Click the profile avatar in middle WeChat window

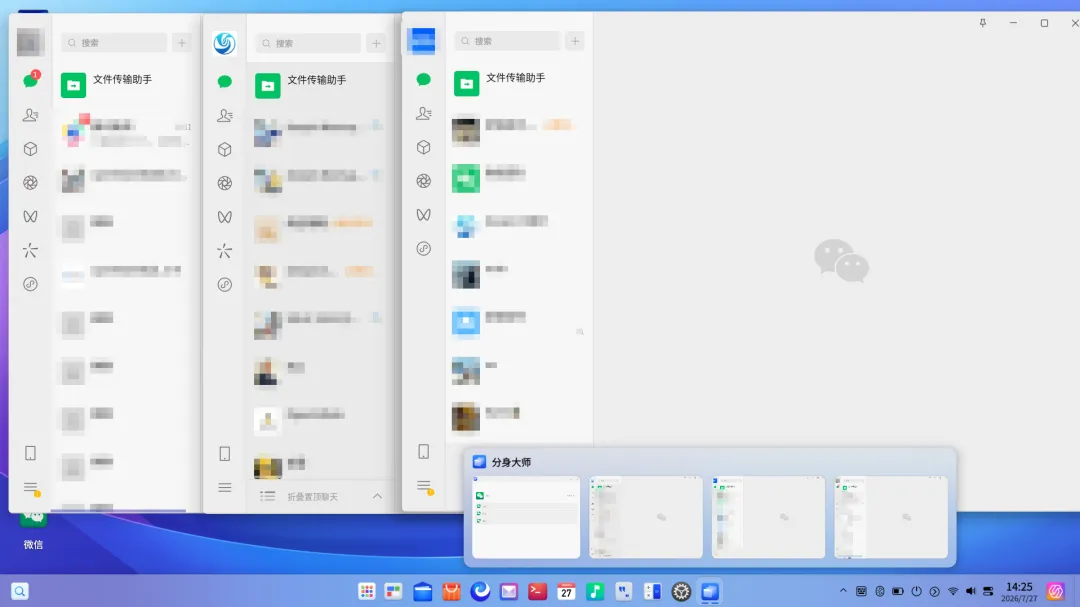click(225, 43)
